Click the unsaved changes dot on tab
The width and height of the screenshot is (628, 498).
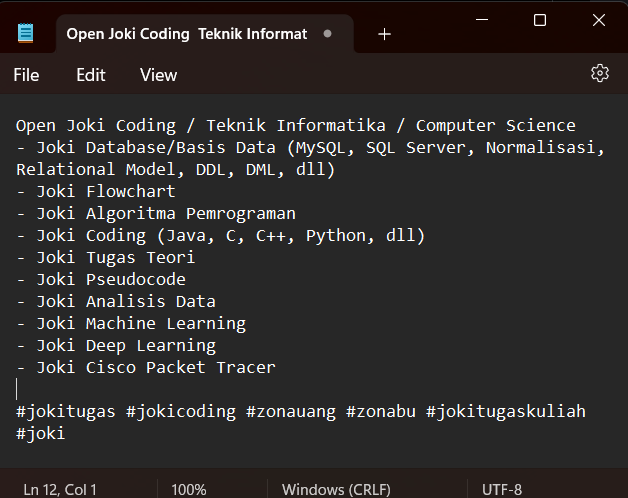click(327, 34)
